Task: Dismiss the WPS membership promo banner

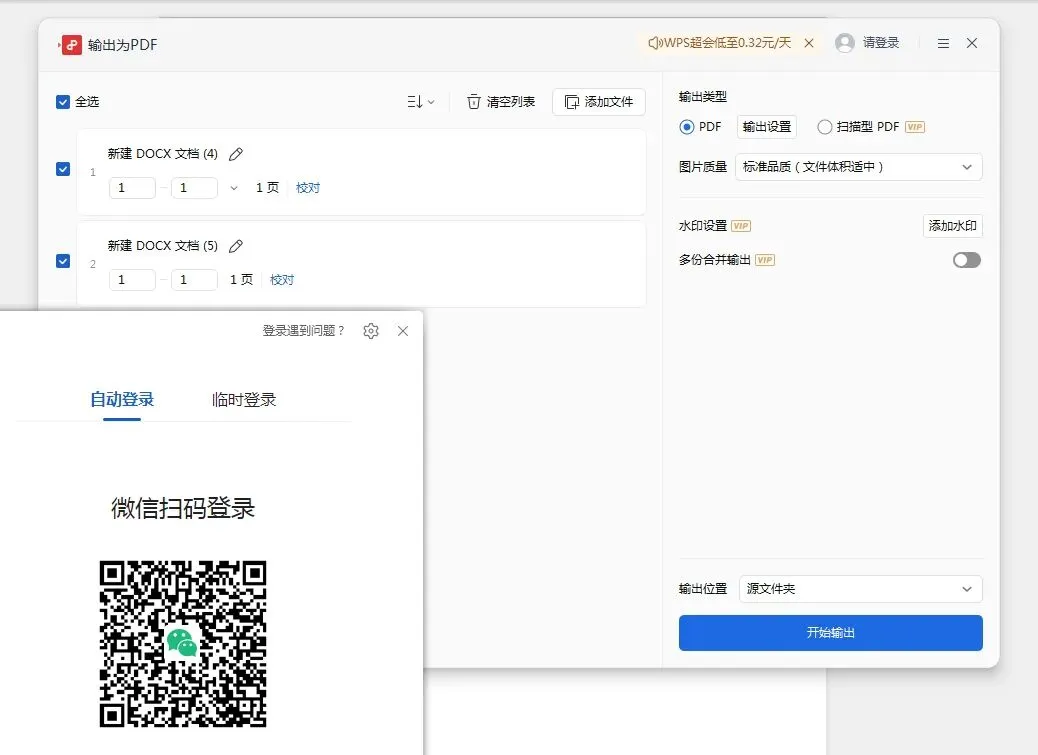Action: pos(809,43)
